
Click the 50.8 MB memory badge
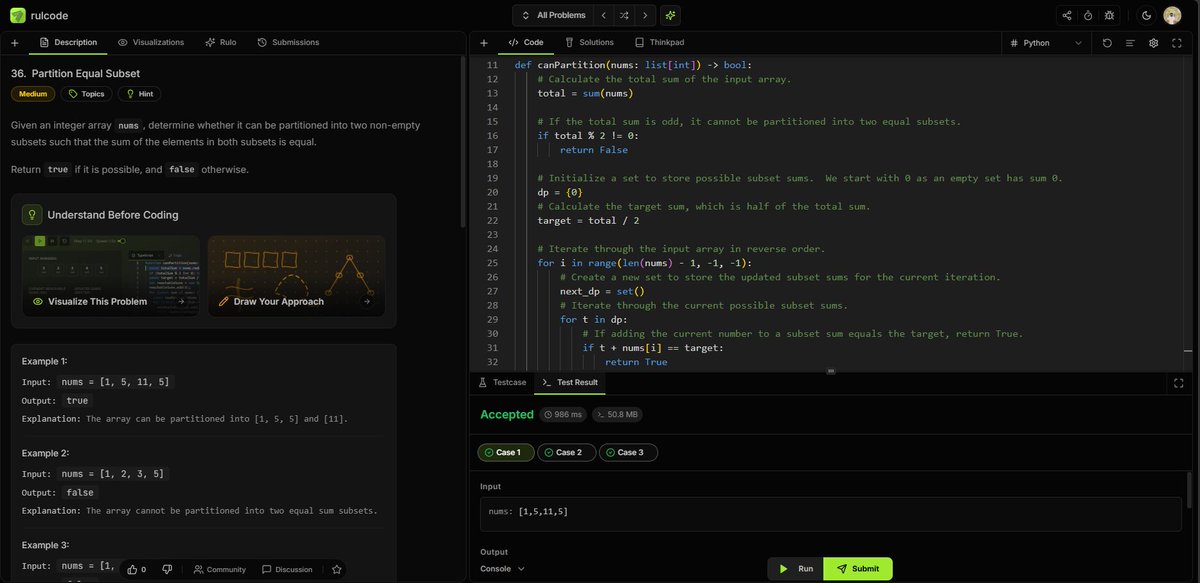[x=616, y=414]
